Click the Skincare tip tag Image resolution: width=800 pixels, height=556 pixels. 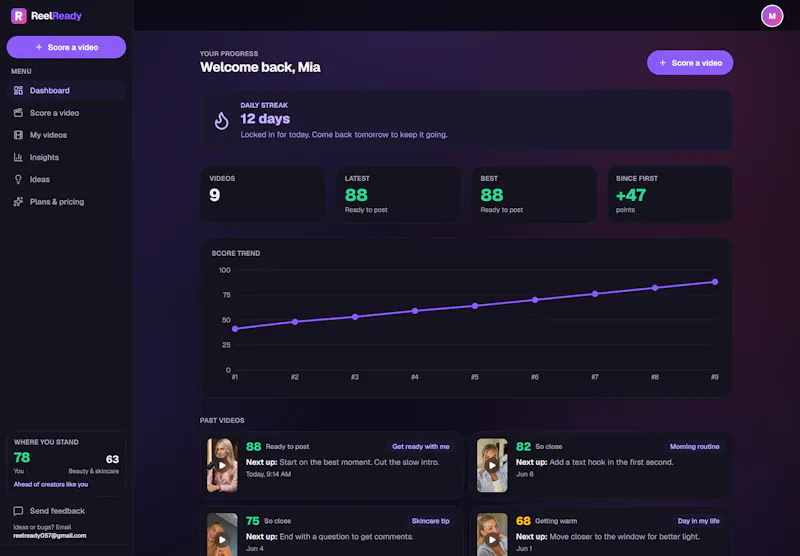[430, 521]
